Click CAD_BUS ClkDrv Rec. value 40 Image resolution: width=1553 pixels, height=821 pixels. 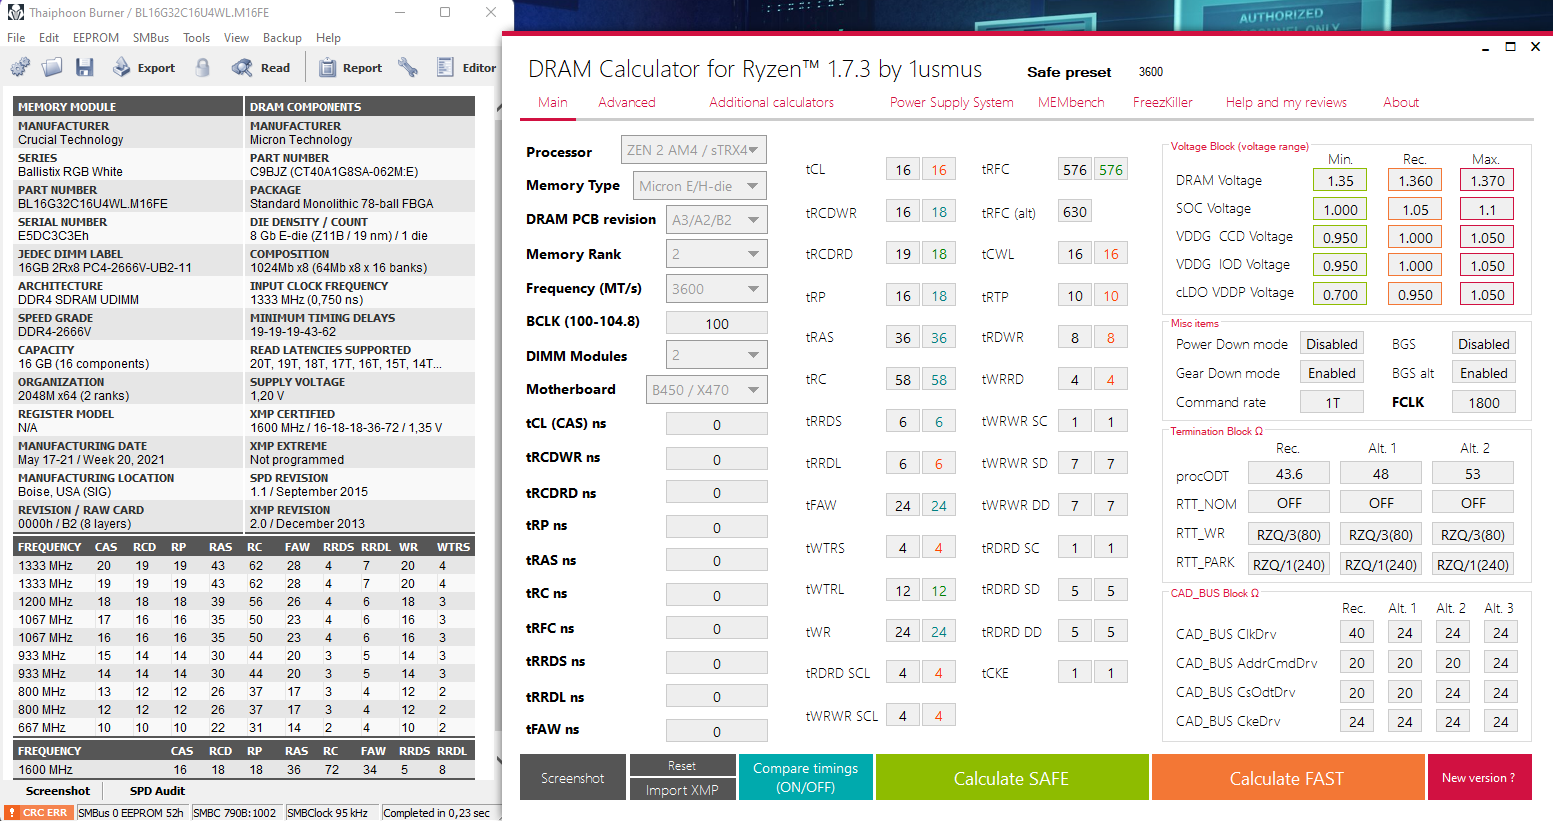(x=1356, y=632)
